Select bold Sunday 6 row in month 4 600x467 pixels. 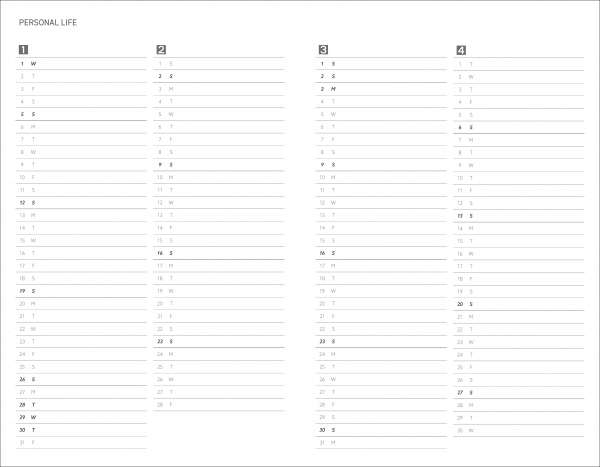tap(519, 127)
